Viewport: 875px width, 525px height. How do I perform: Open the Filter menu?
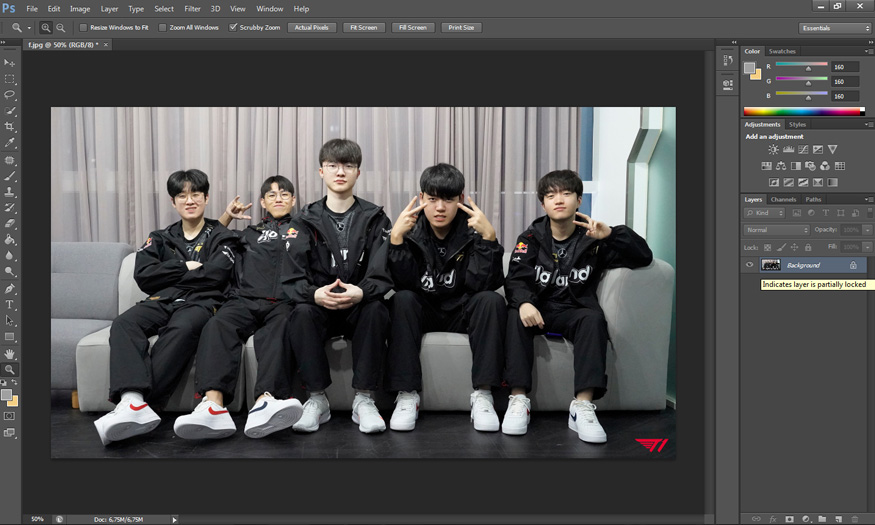coord(192,8)
